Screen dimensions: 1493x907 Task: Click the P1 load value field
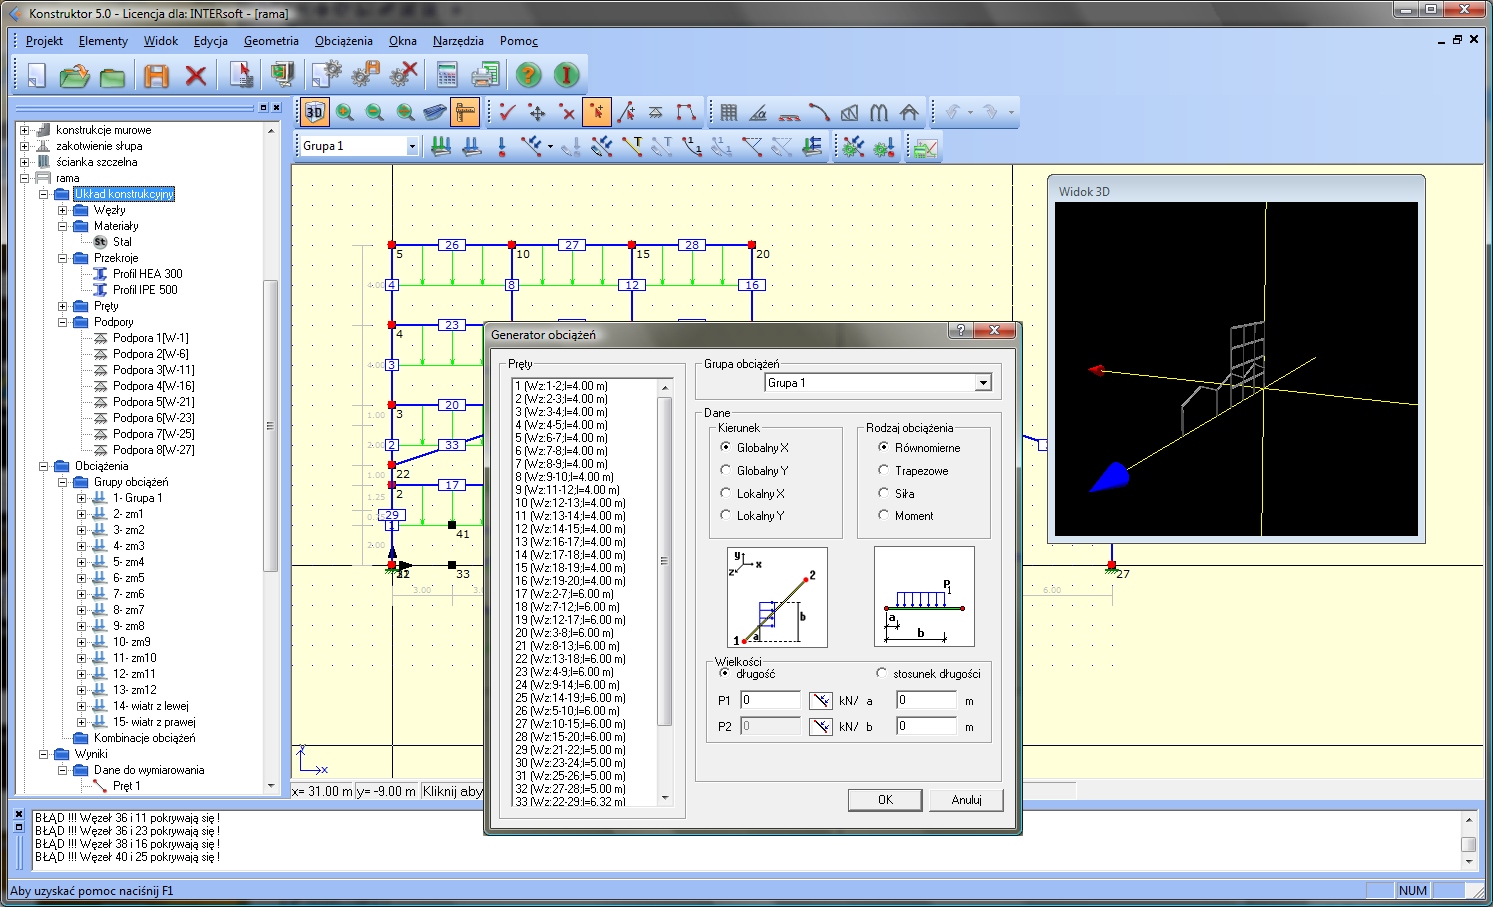770,700
